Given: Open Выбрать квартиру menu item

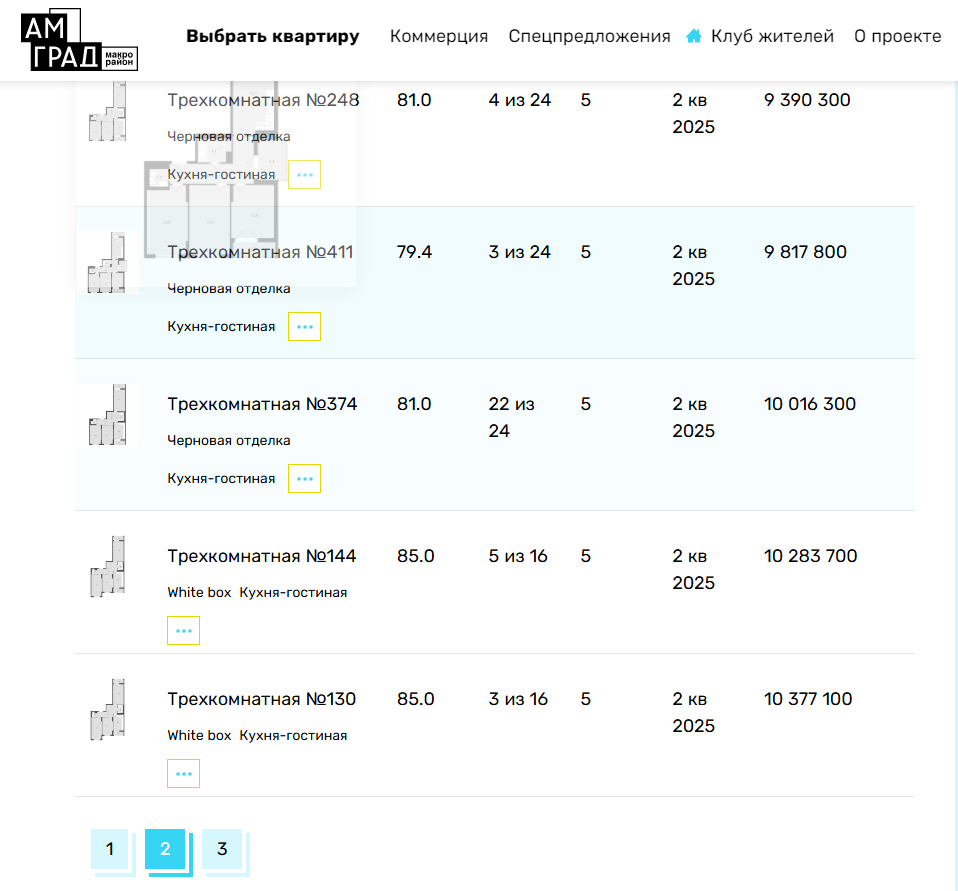Looking at the screenshot, I should [x=272, y=36].
